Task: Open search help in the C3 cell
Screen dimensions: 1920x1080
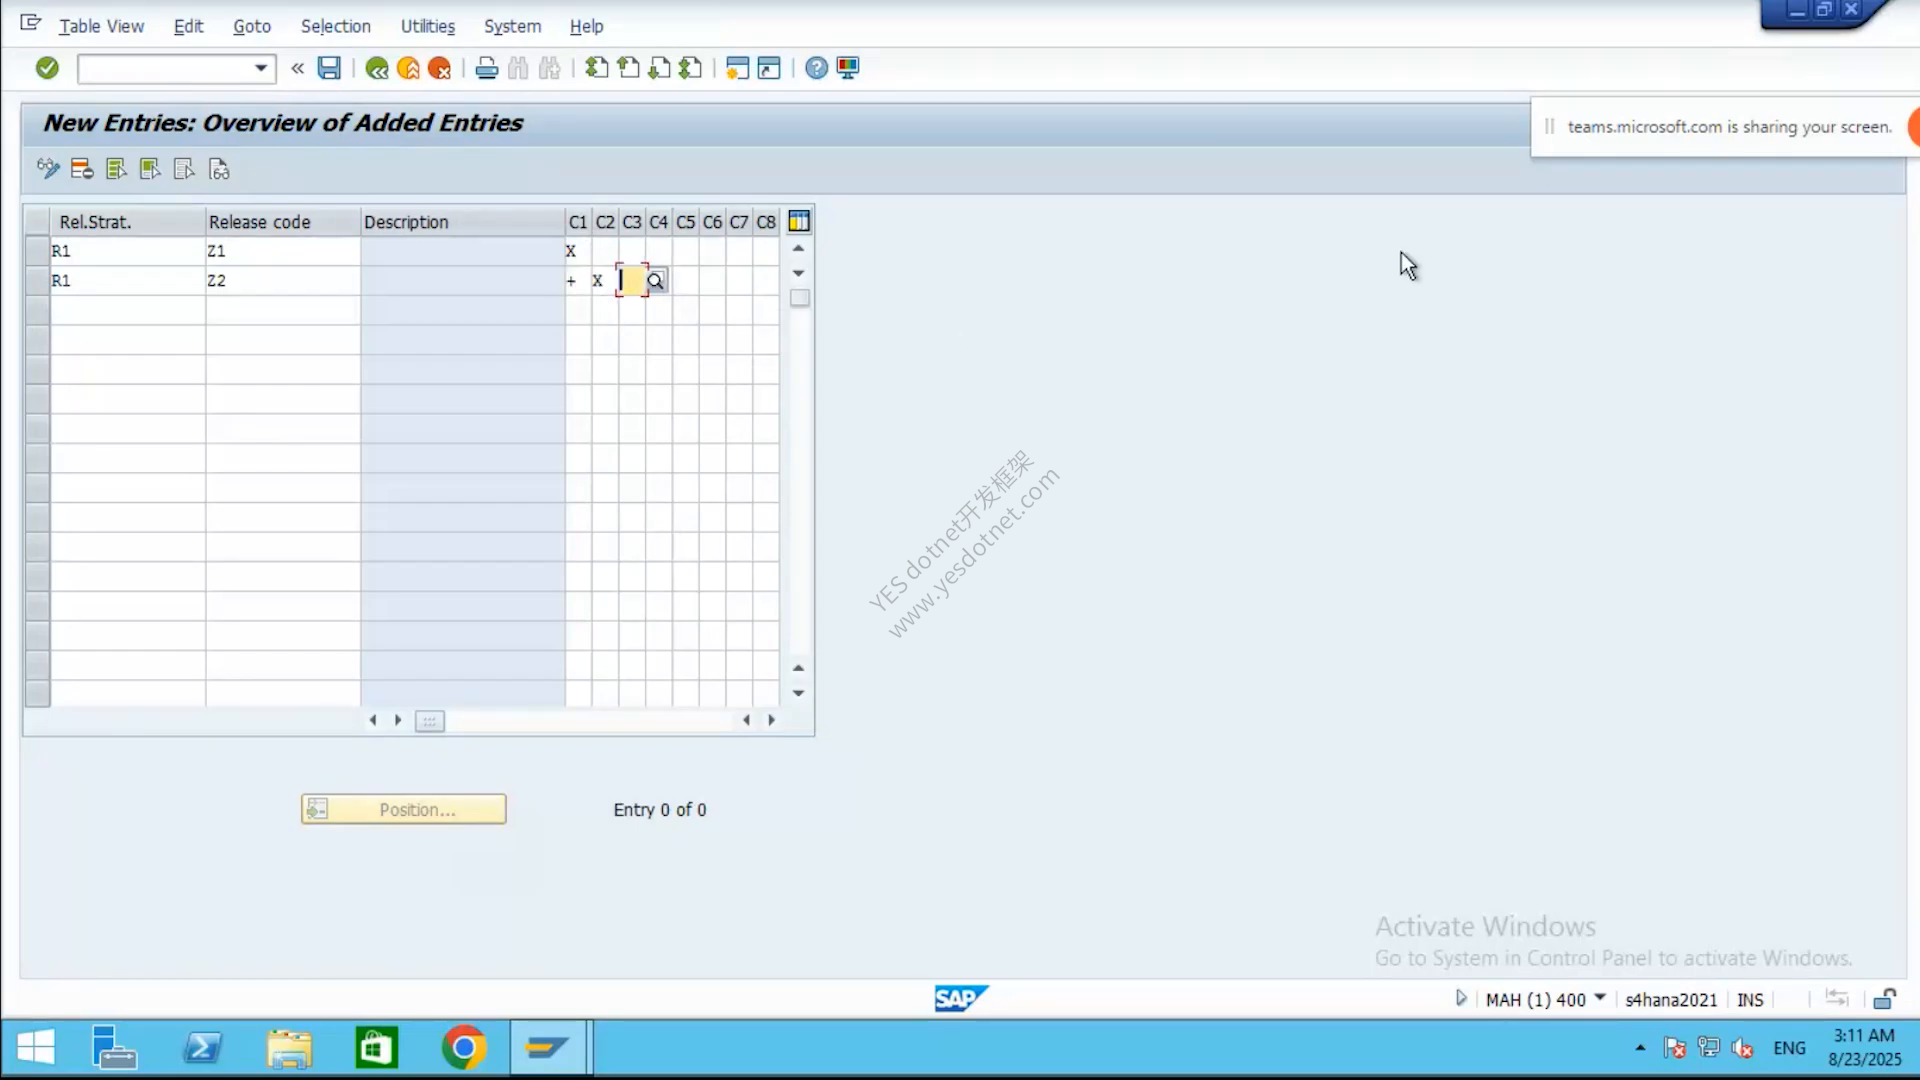Action: [x=656, y=281]
